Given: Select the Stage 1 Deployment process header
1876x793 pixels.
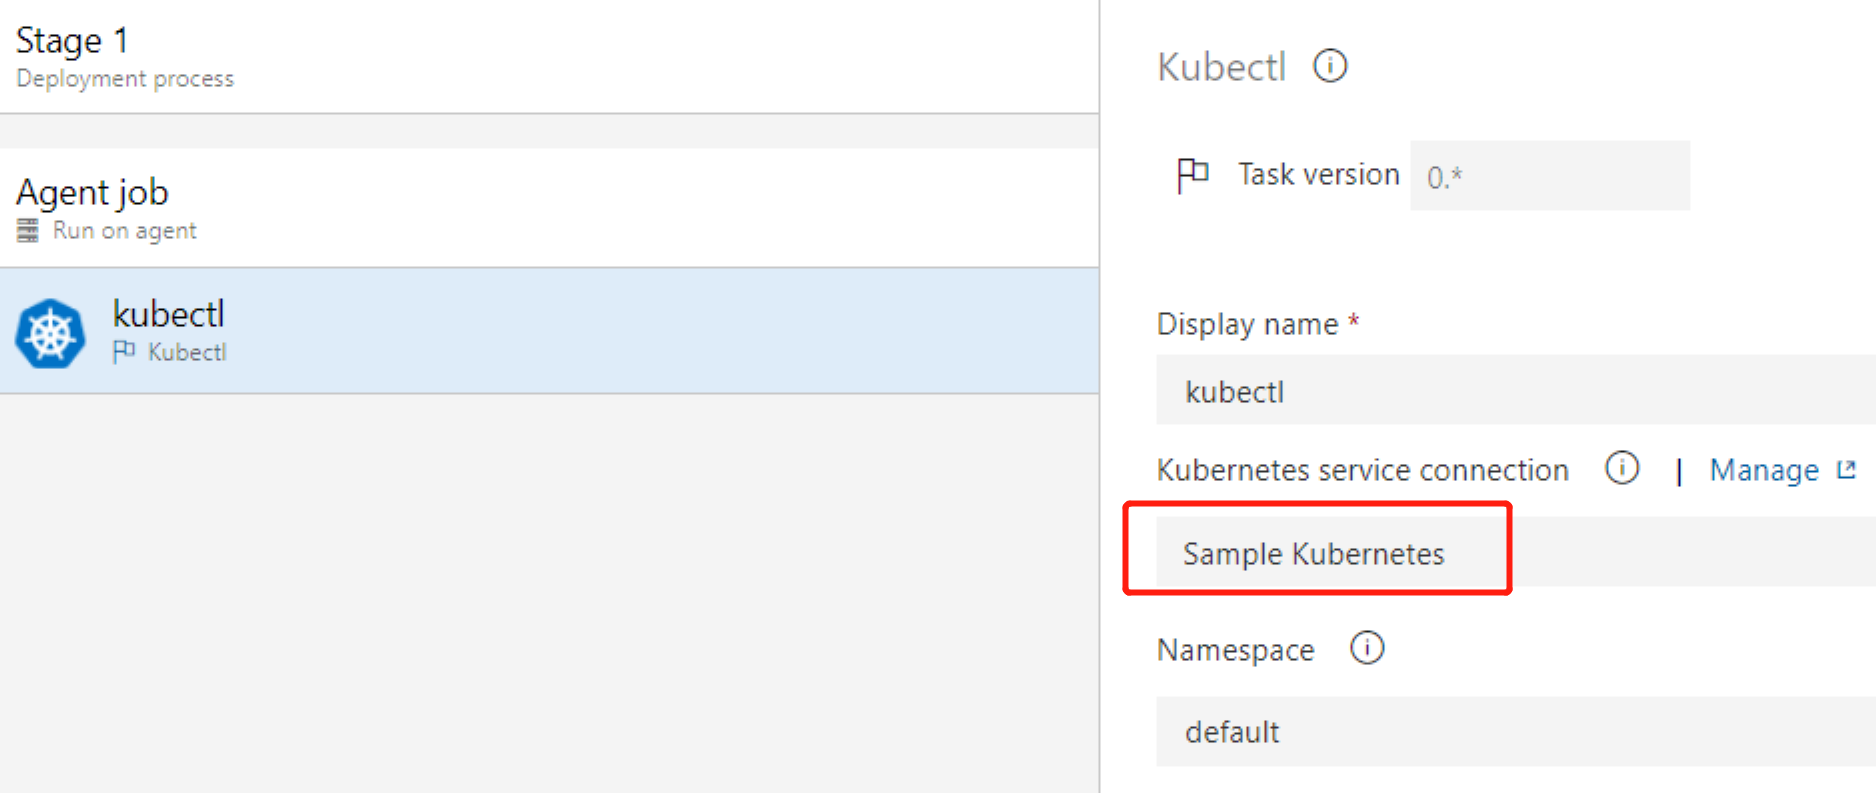Looking at the screenshot, I should [x=549, y=56].
